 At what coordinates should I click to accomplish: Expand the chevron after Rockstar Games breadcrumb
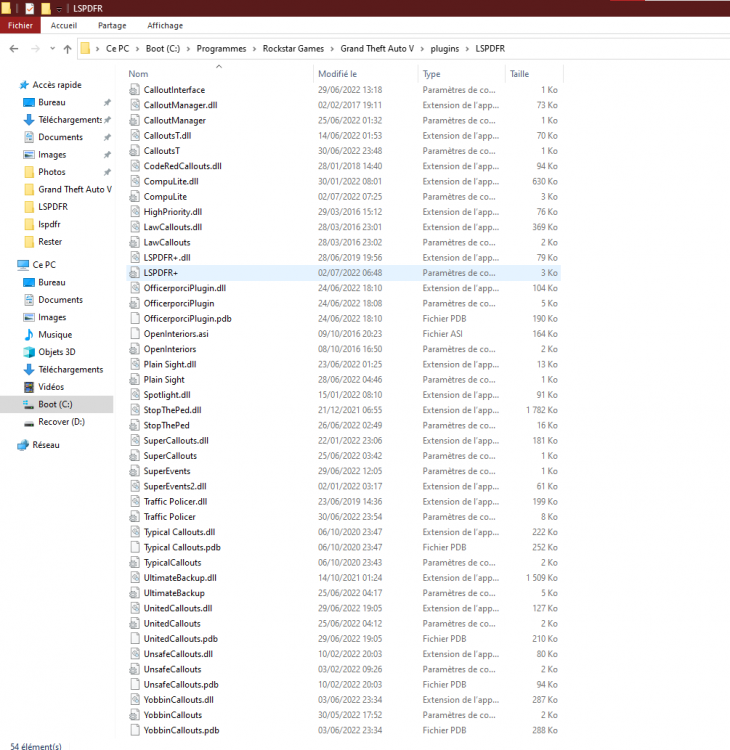(x=332, y=48)
